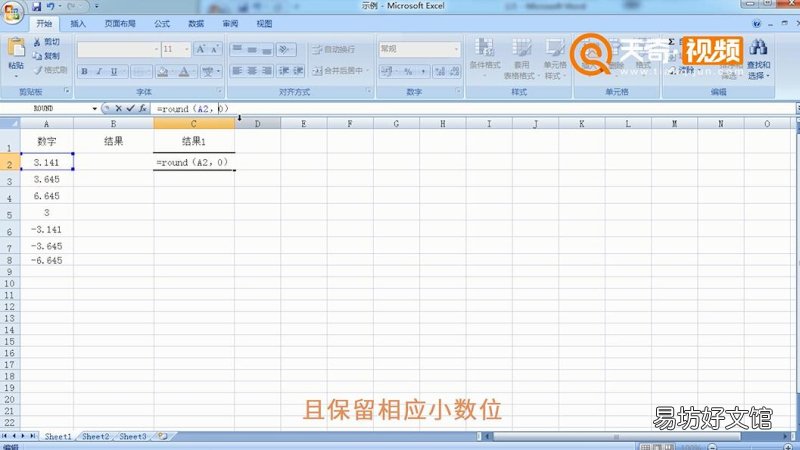Open the 审阅 (Review) ribbon tab
800x450 pixels.
coord(230,23)
